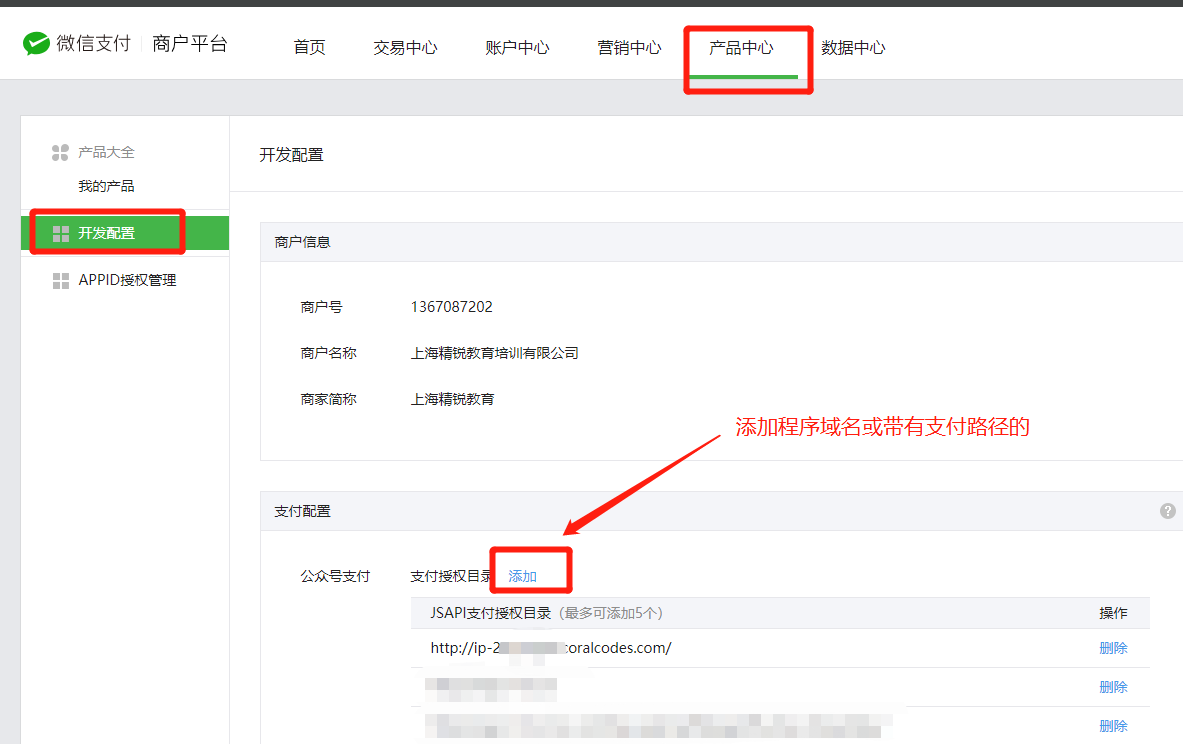Viewport: 1183px width, 744px height.
Task: Click 添加 to add a payment directory
Action: (522, 576)
